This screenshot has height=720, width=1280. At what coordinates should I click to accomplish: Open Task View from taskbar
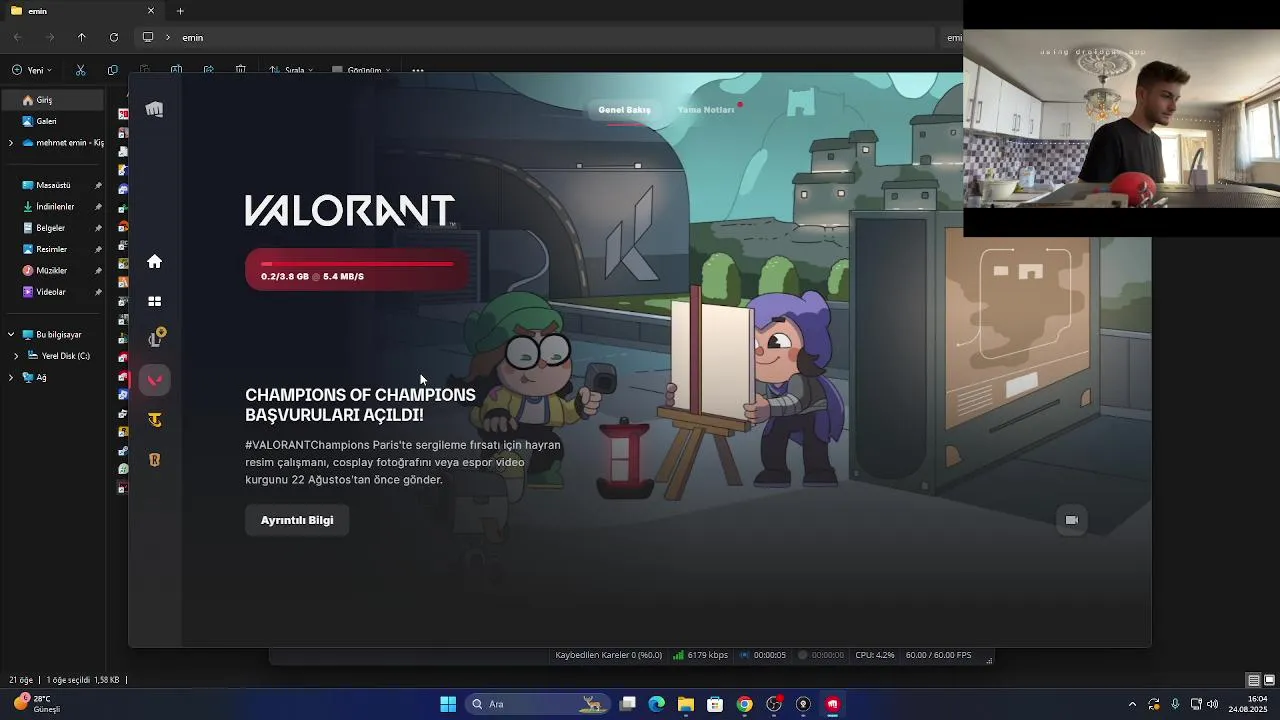point(628,704)
